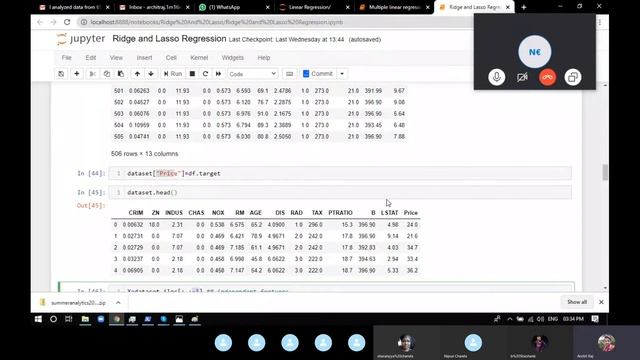
Task: Expand the Commit dropdown arrow
Action: pos(342,74)
